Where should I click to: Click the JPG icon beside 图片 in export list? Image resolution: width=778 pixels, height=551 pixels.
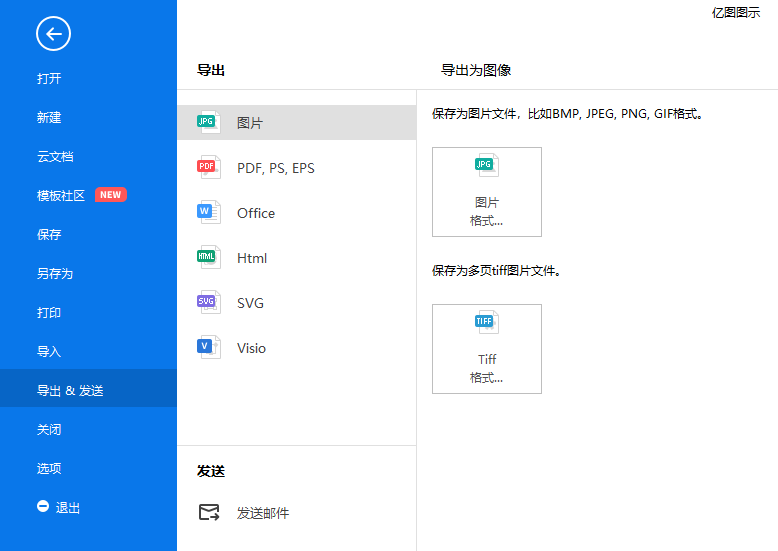[208, 122]
